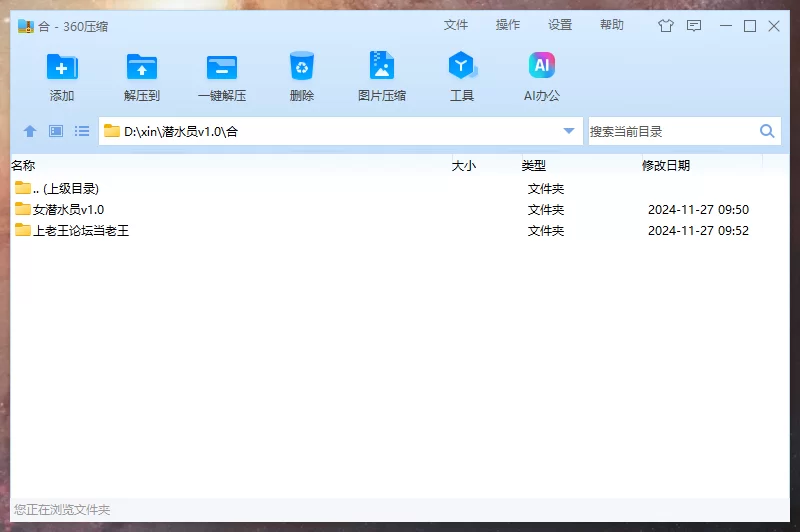This screenshot has height=532, width=800.
Task: Click the 搜索当前目录 search input field
Action: point(670,131)
